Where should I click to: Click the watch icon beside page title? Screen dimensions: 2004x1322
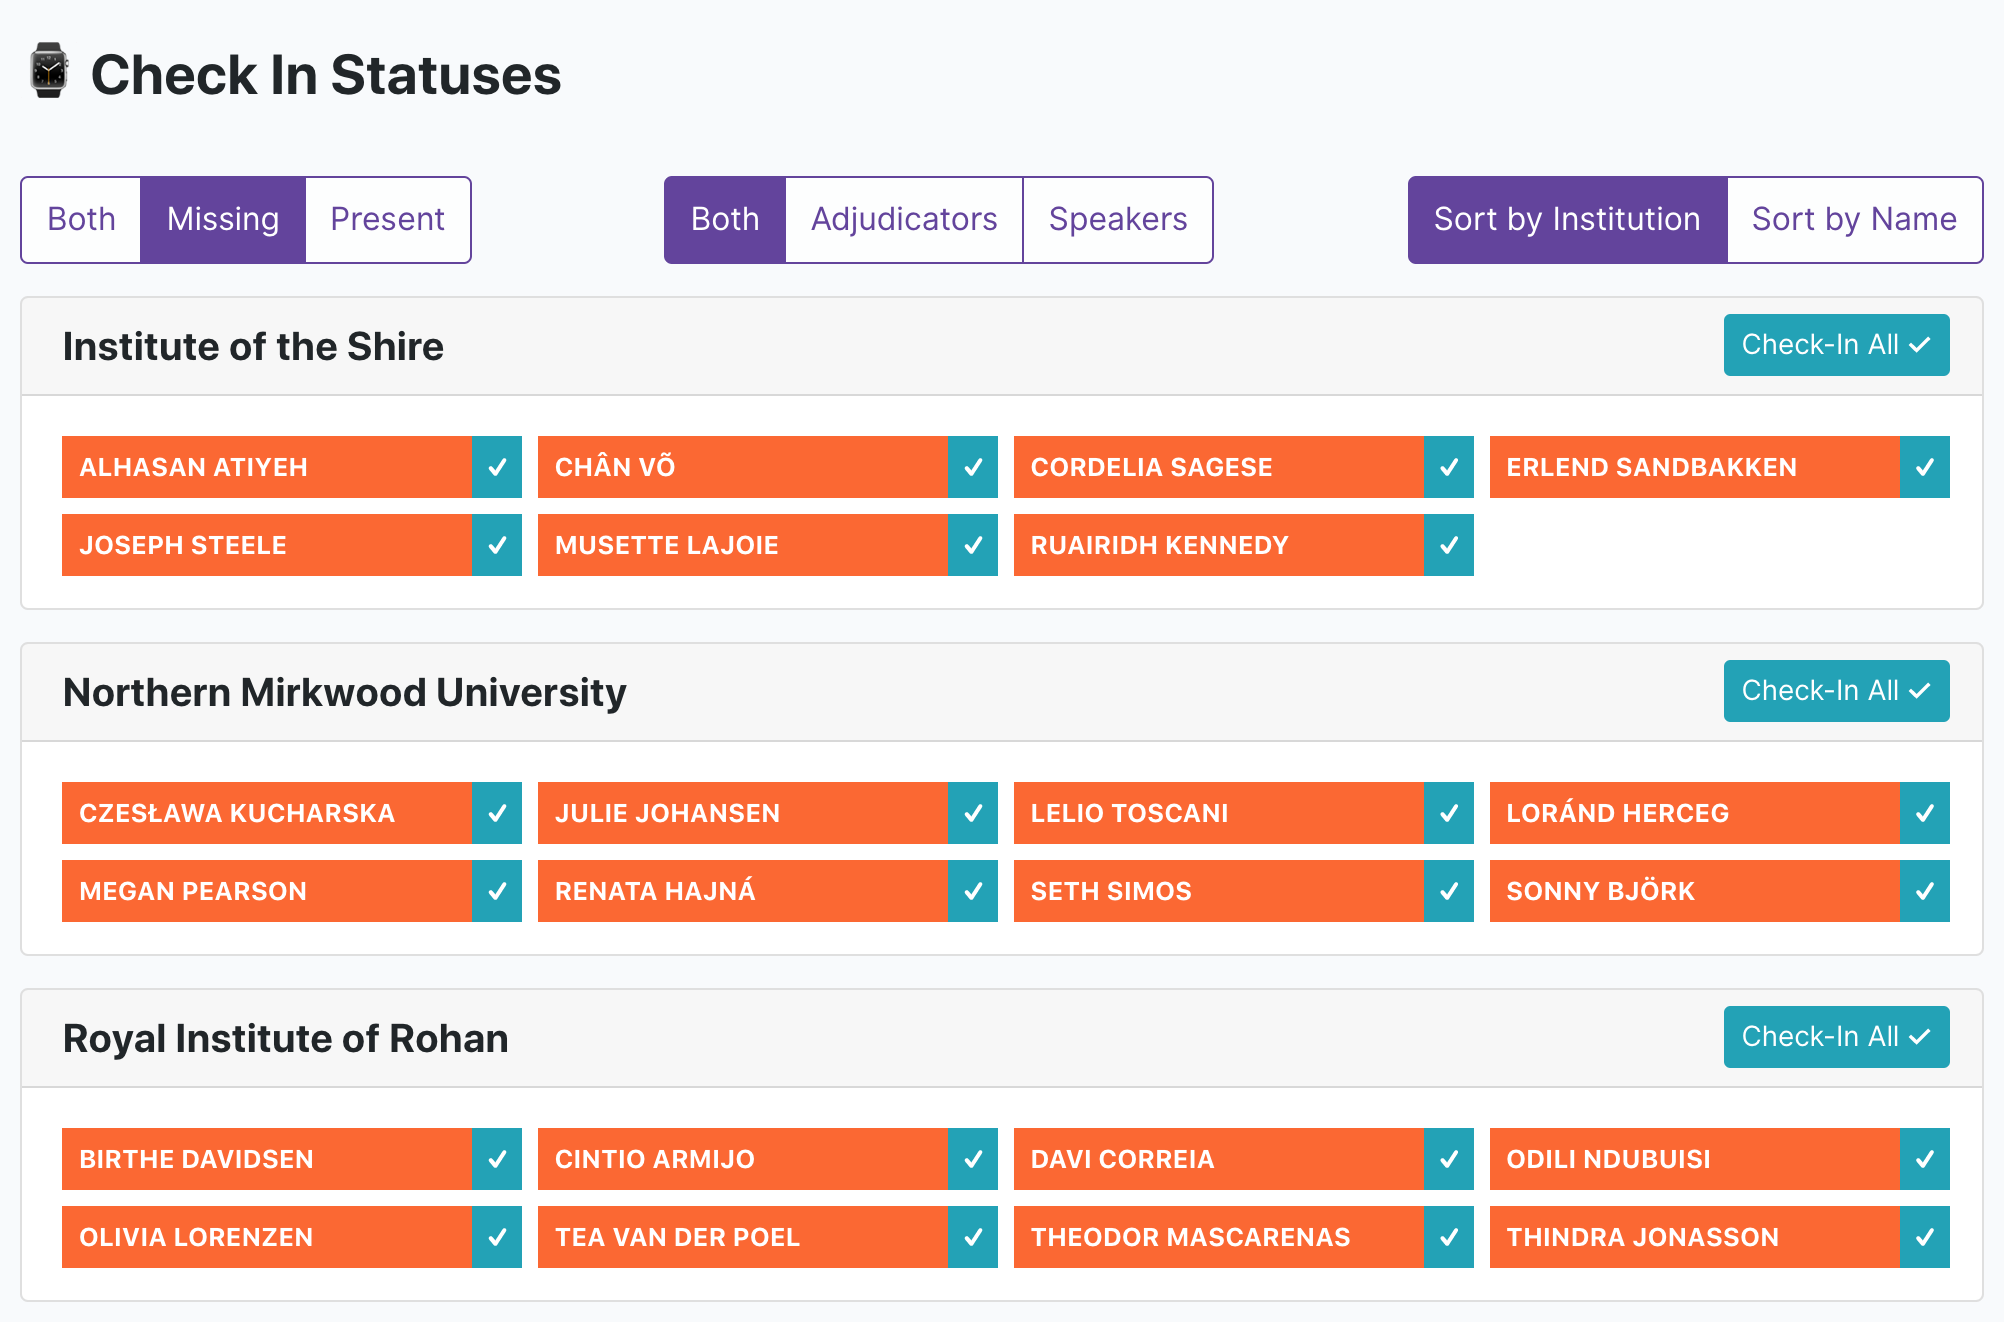(x=48, y=71)
